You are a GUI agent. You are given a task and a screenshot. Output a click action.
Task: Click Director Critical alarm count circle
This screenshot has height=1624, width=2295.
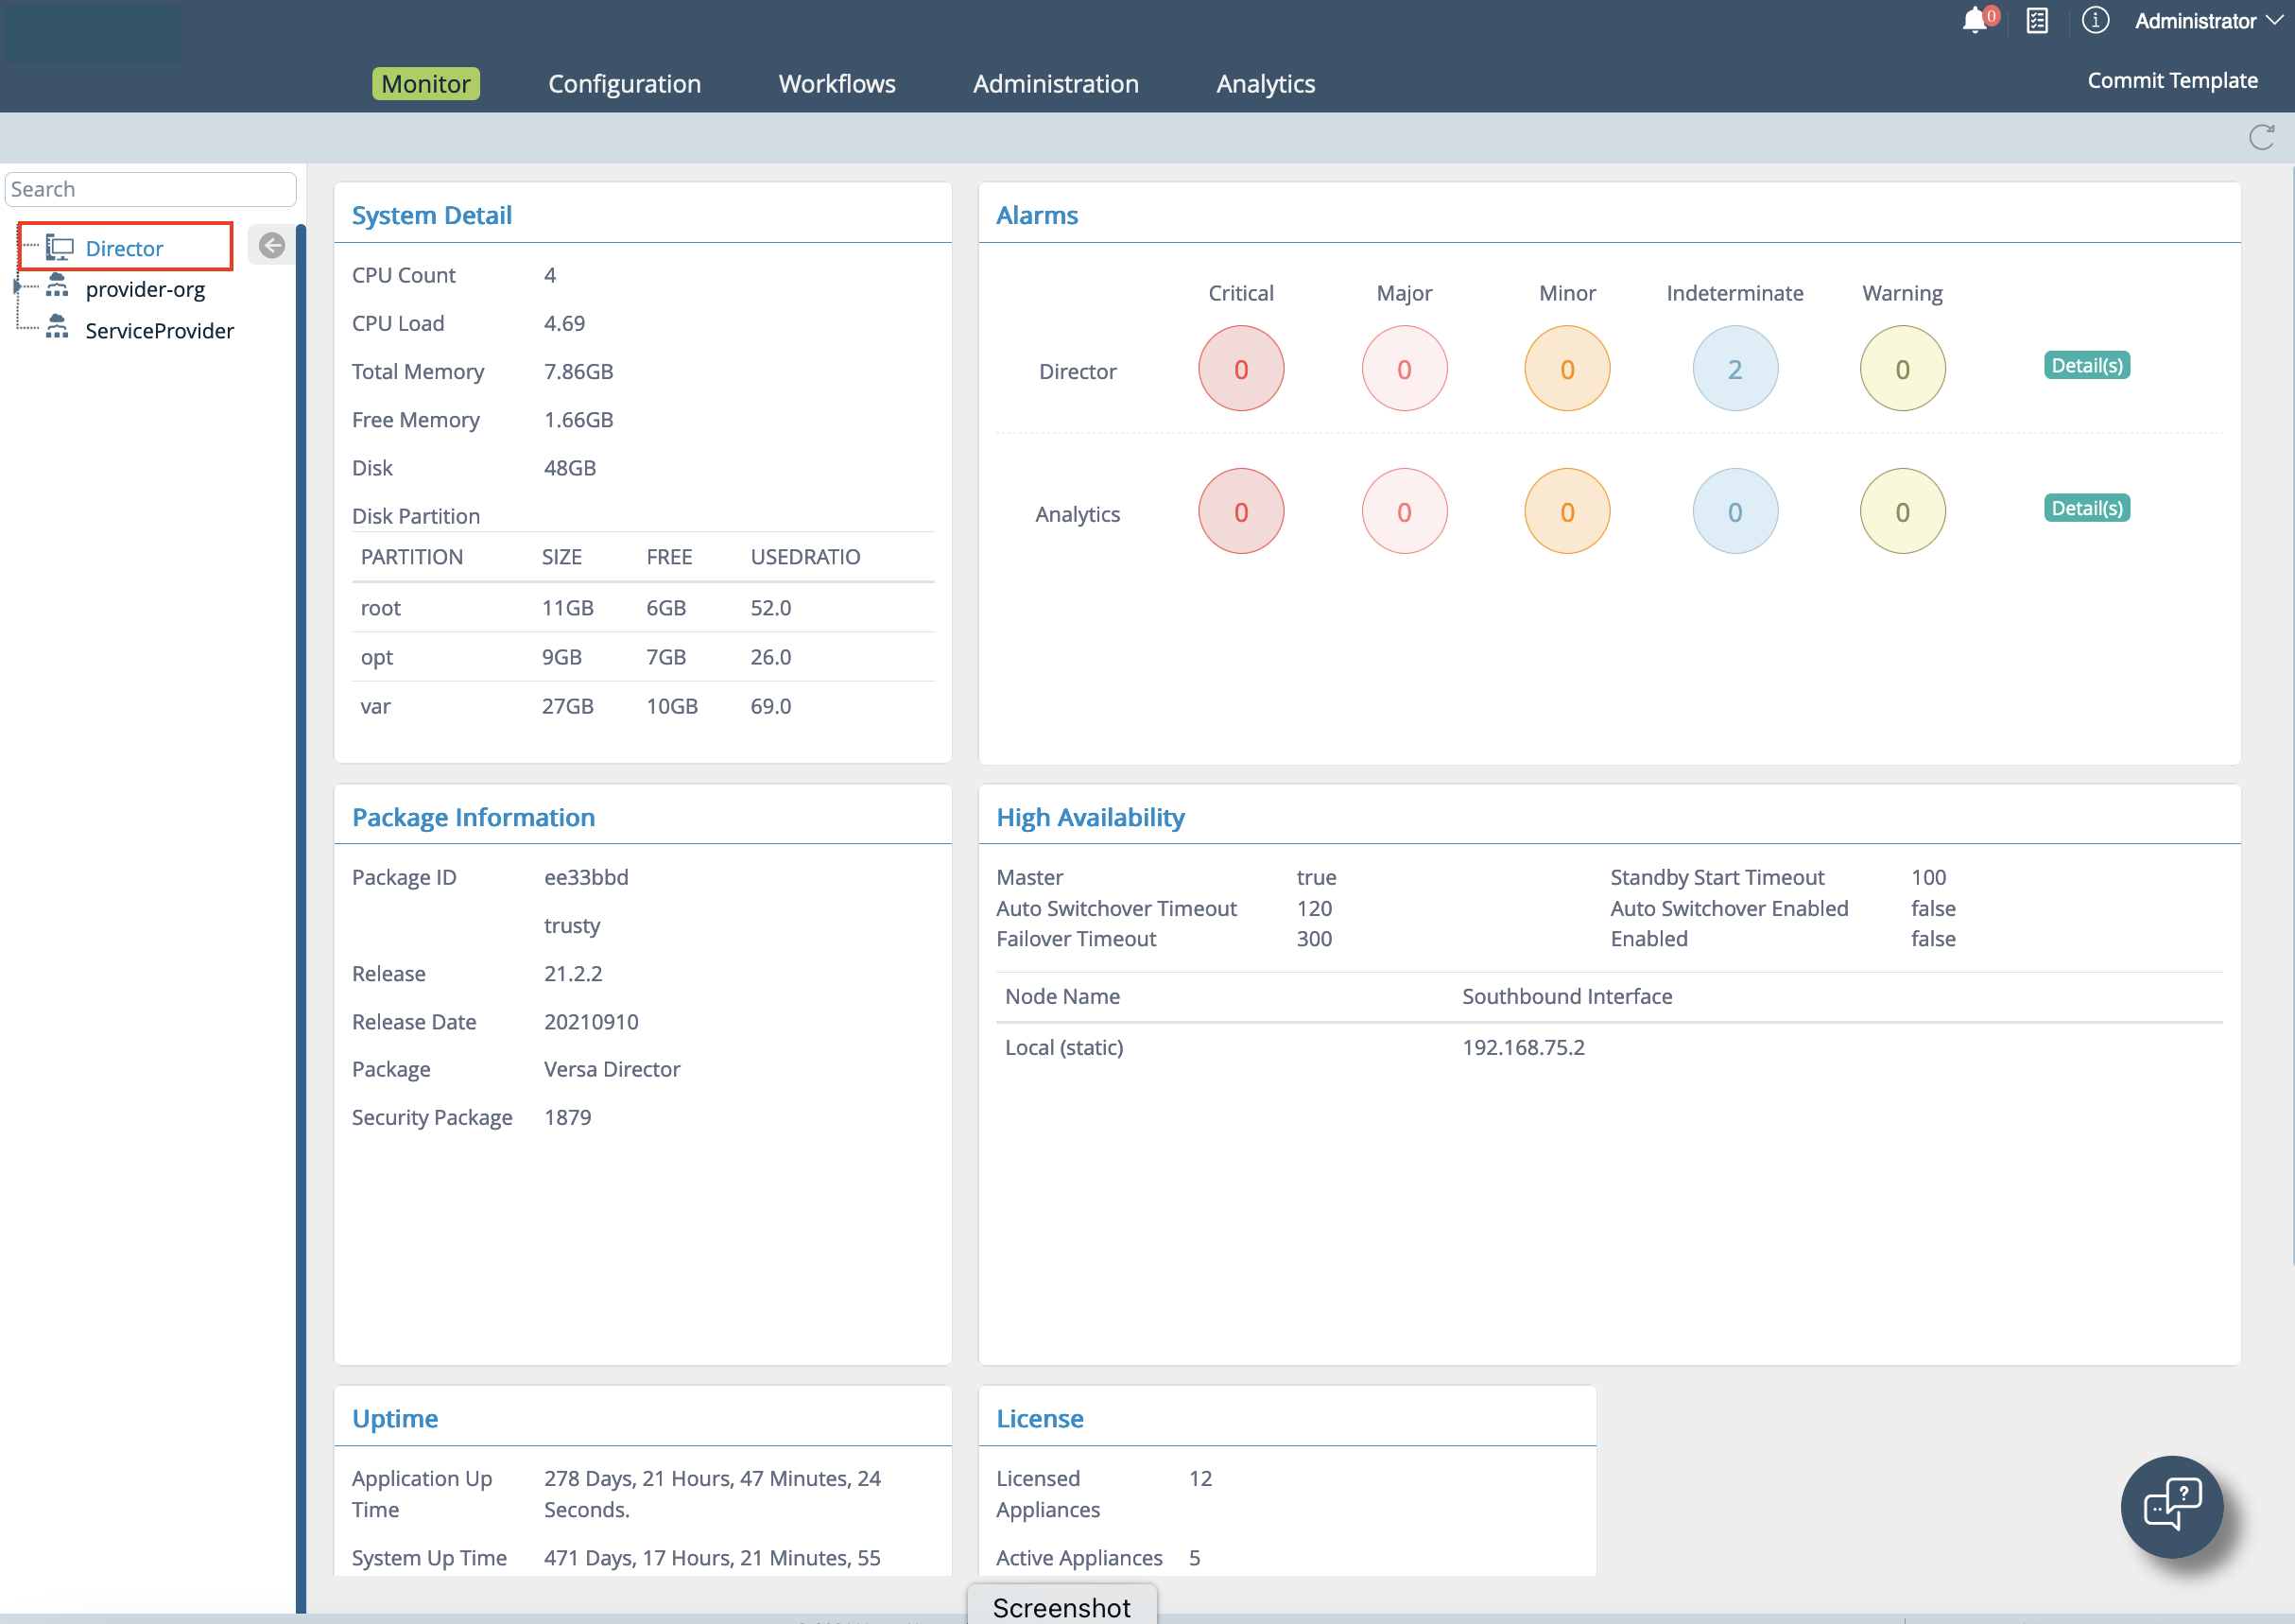1241,369
